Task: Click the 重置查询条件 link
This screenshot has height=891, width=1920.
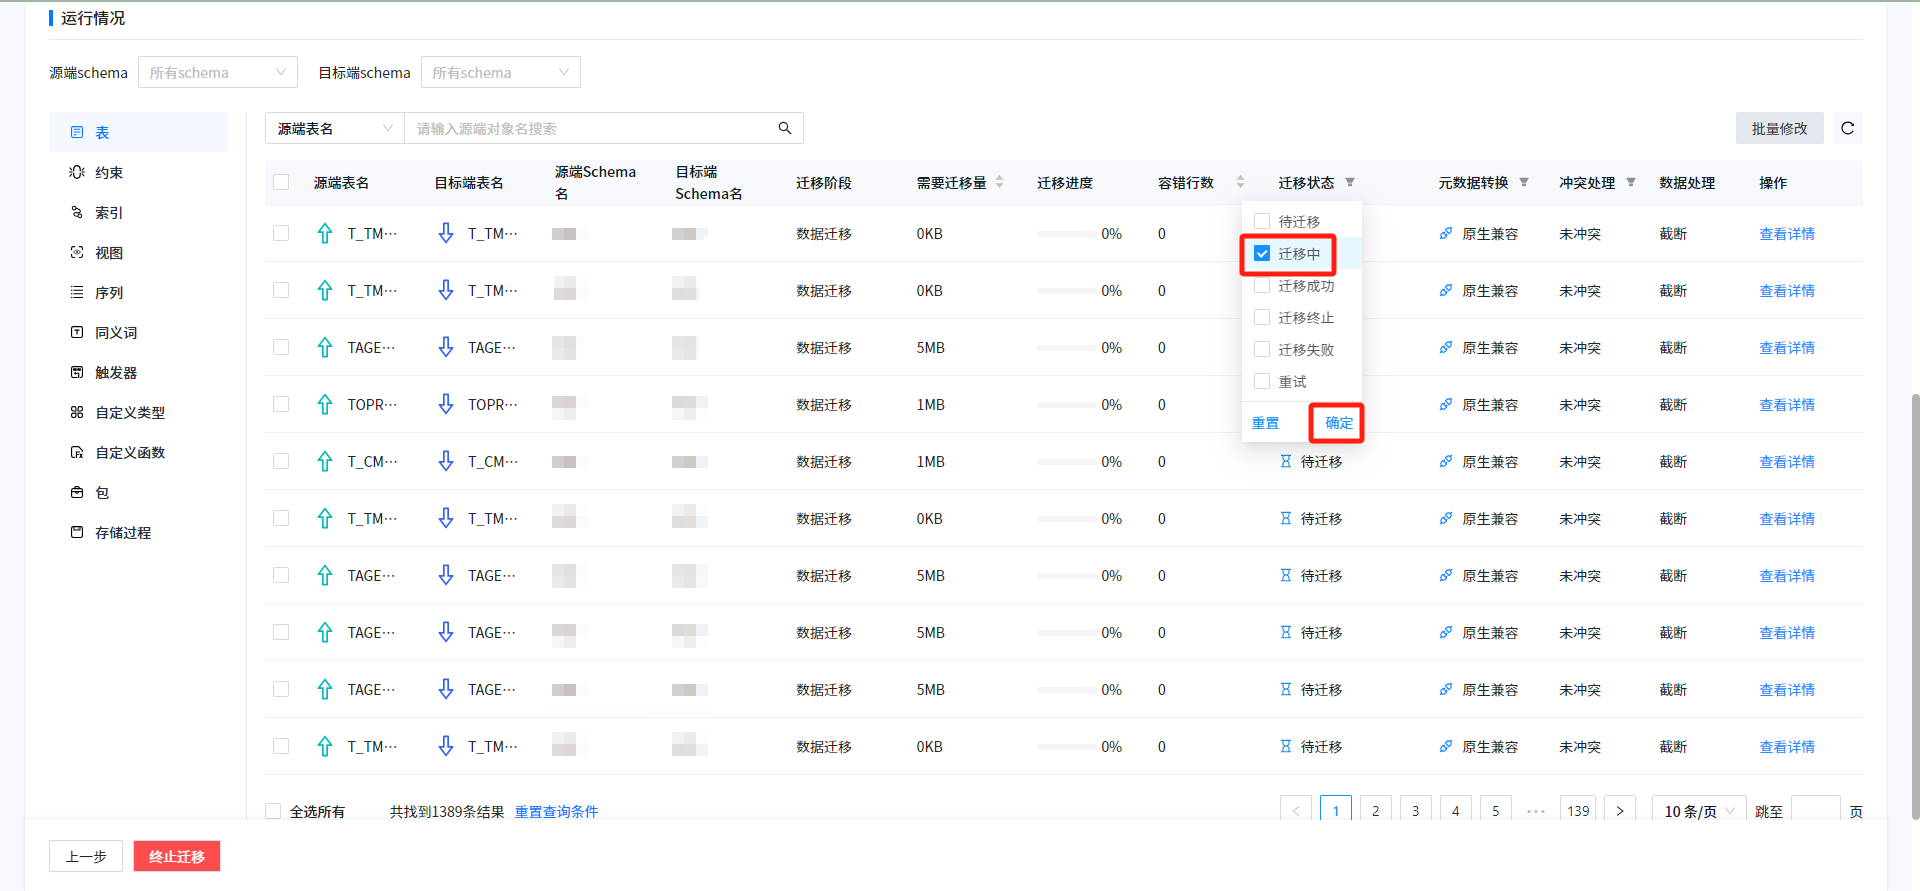Action: click(557, 811)
